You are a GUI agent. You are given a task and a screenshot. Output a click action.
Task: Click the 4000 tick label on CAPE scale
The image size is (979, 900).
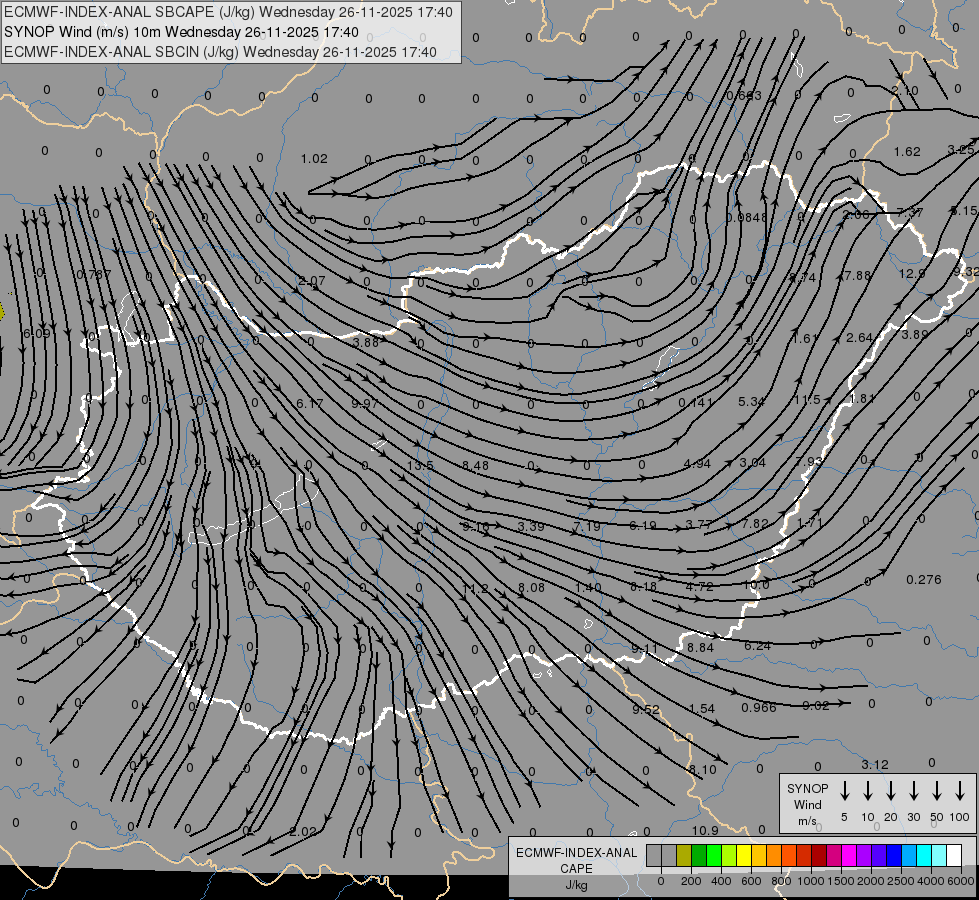pyautogui.click(x=930, y=881)
